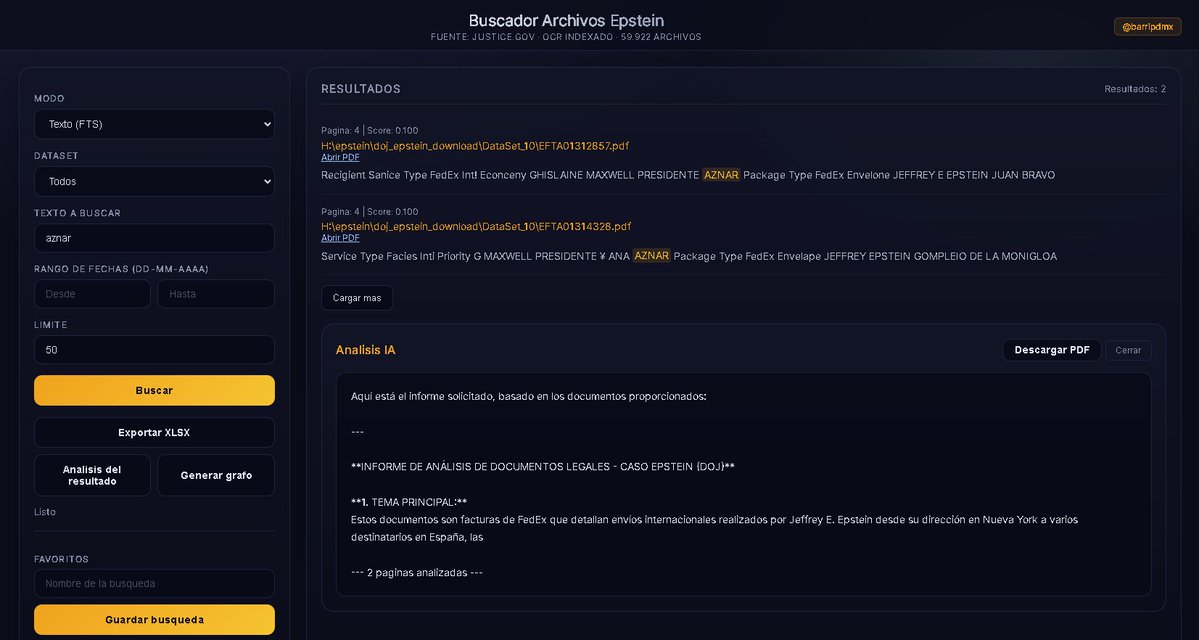Open the Modo dropdown showing Texto (FTS)
The height and width of the screenshot is (640, 1199).
tap(154, 124)
